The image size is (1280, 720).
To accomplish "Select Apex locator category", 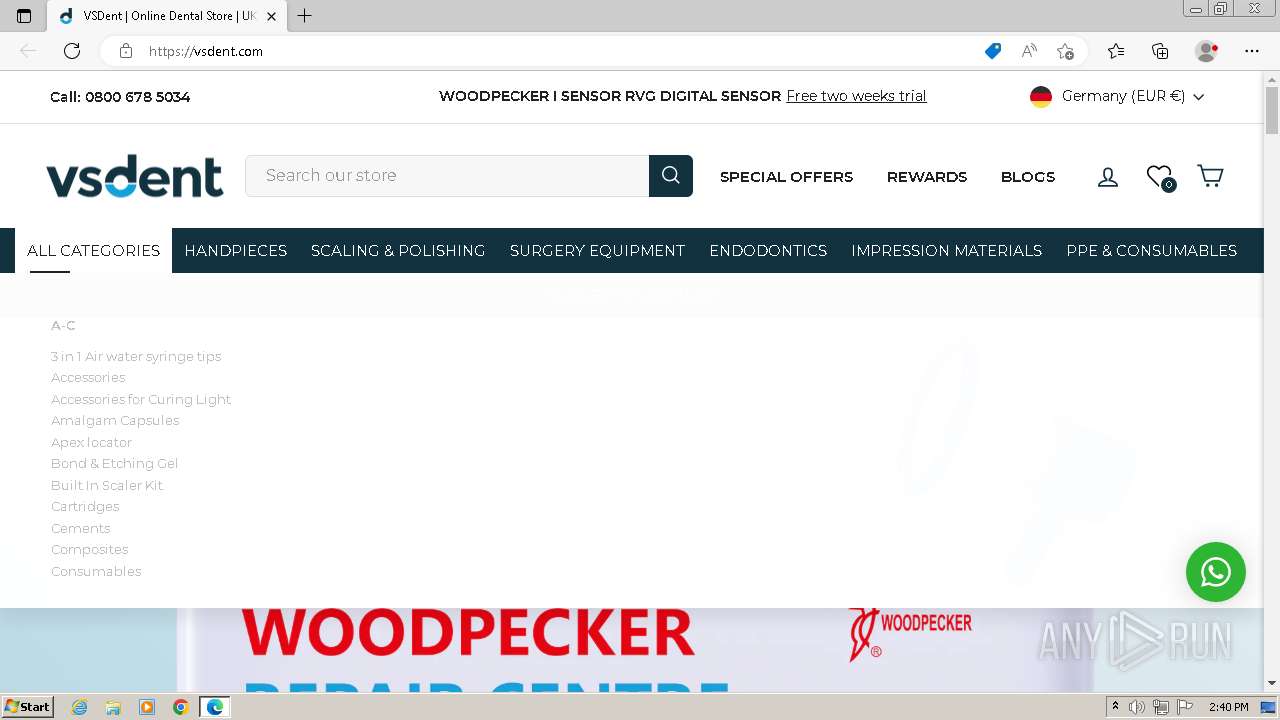I will 91,442.
